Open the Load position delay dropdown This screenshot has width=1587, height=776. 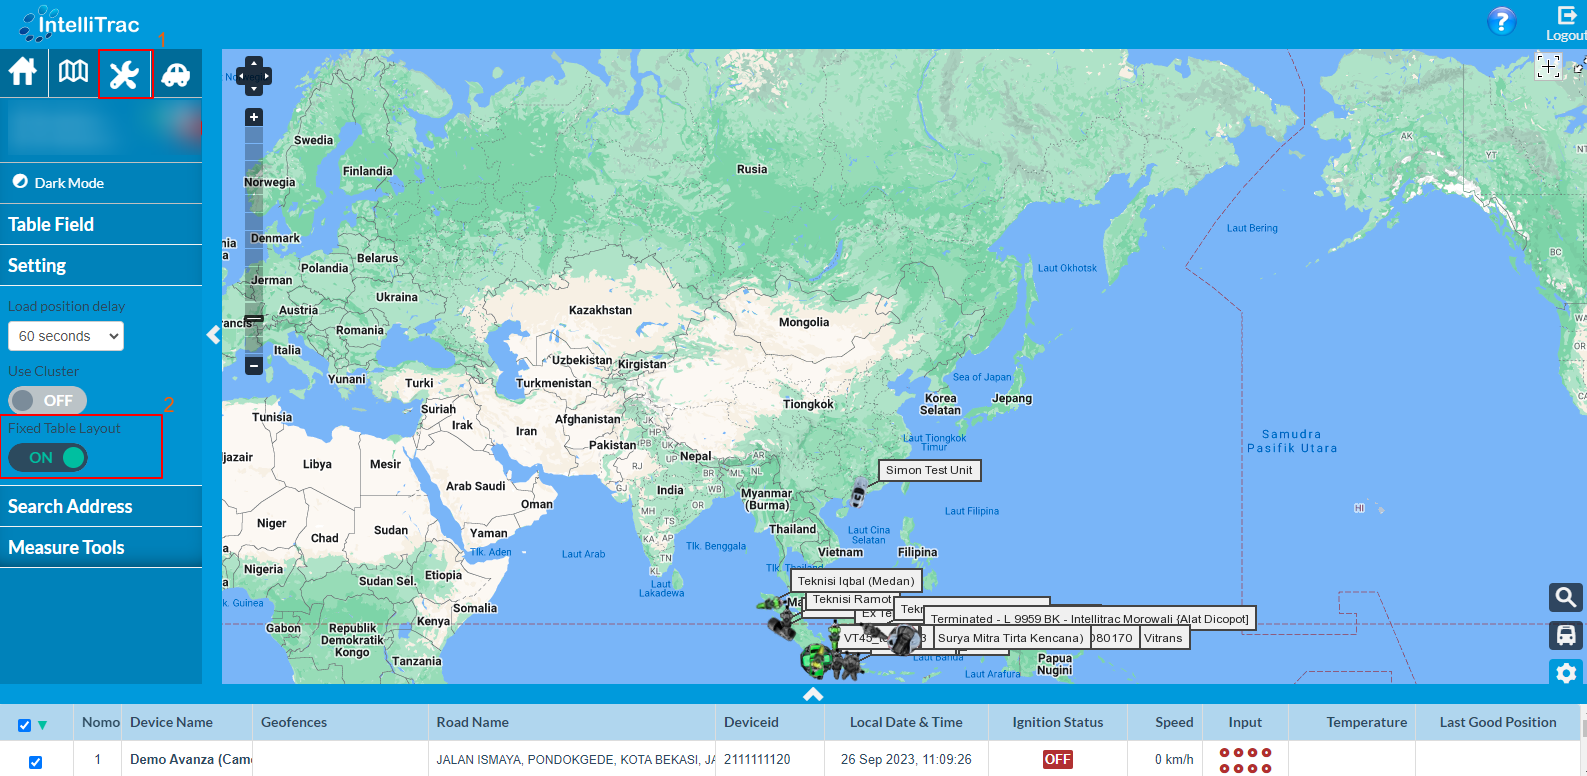(66, 336)
